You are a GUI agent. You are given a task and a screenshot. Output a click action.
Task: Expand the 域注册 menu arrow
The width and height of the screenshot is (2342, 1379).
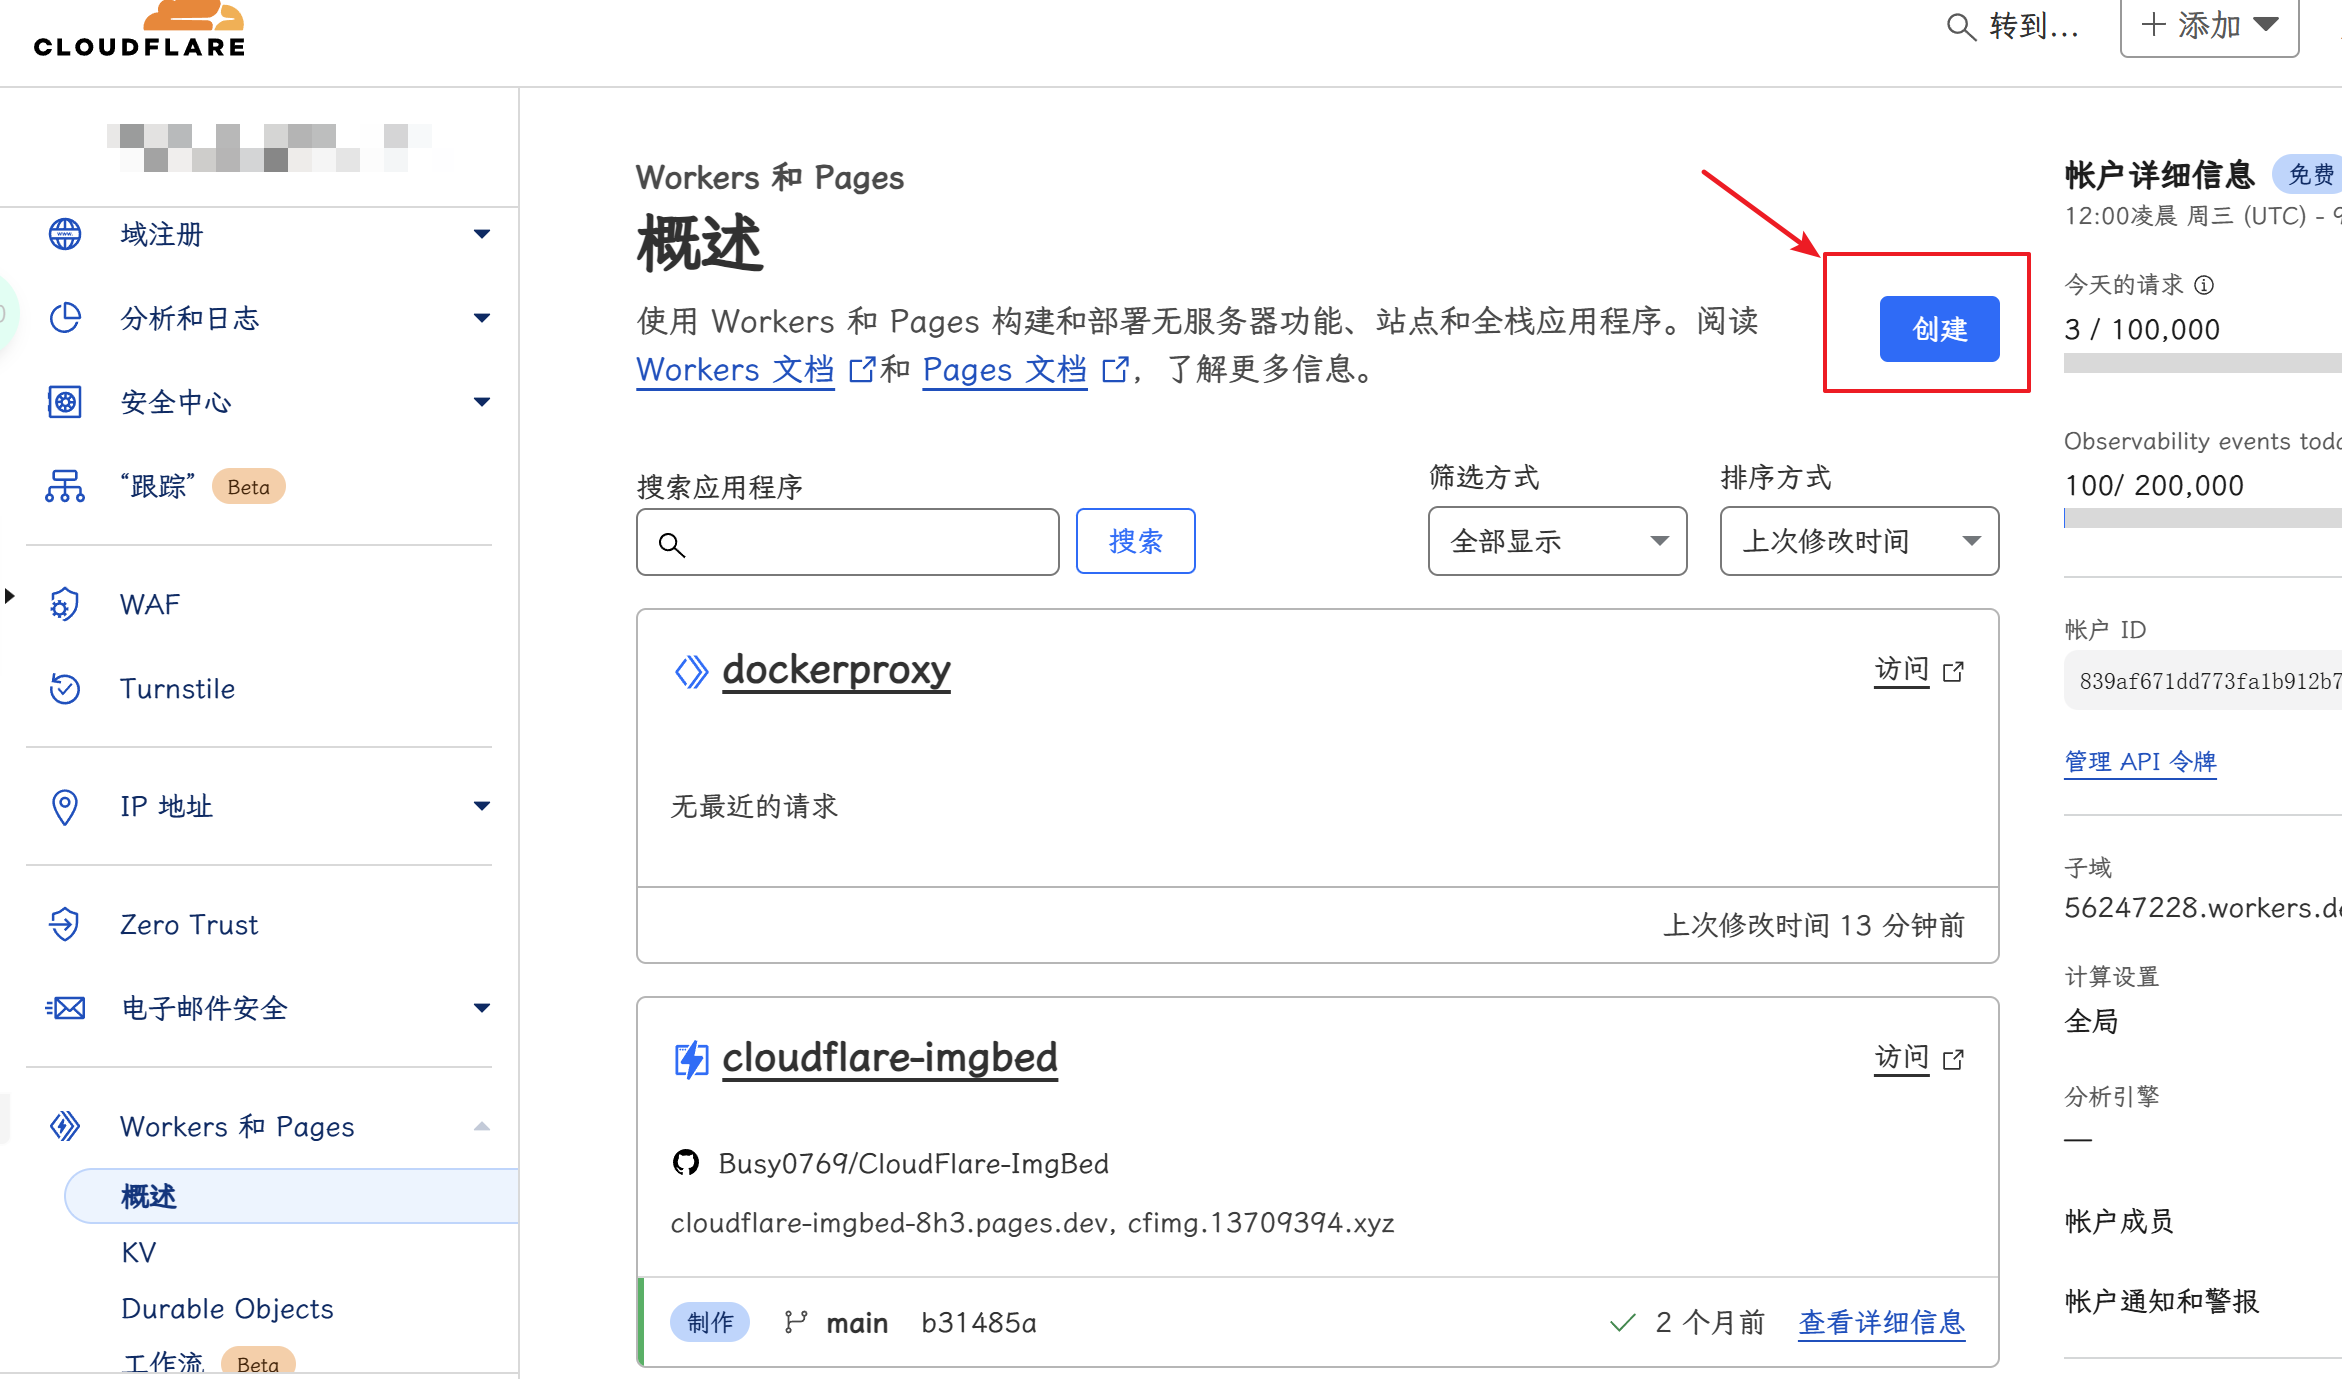[482, 234]
